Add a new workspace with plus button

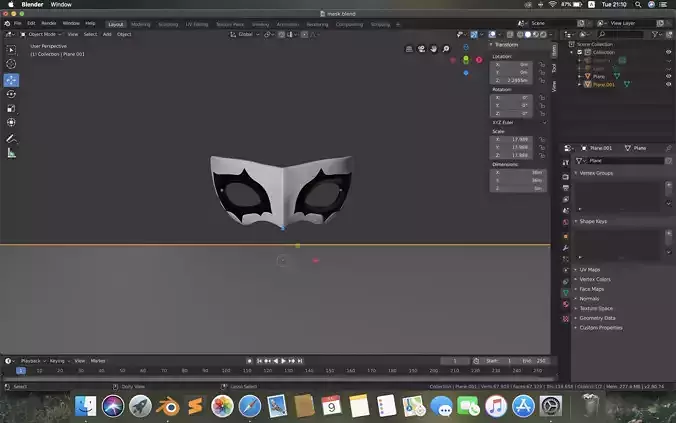[398, 25]
